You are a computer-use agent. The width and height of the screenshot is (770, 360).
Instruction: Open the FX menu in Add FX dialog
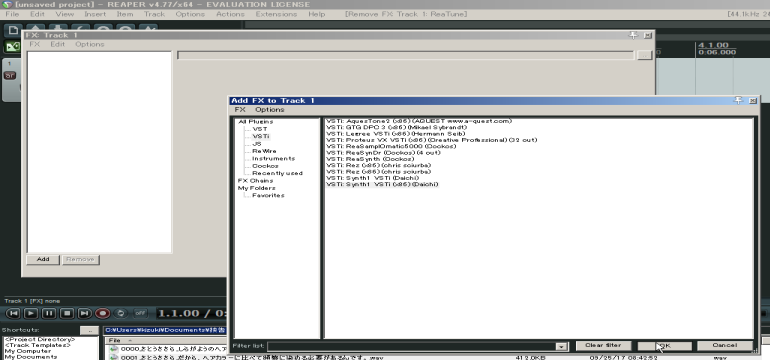240,110
